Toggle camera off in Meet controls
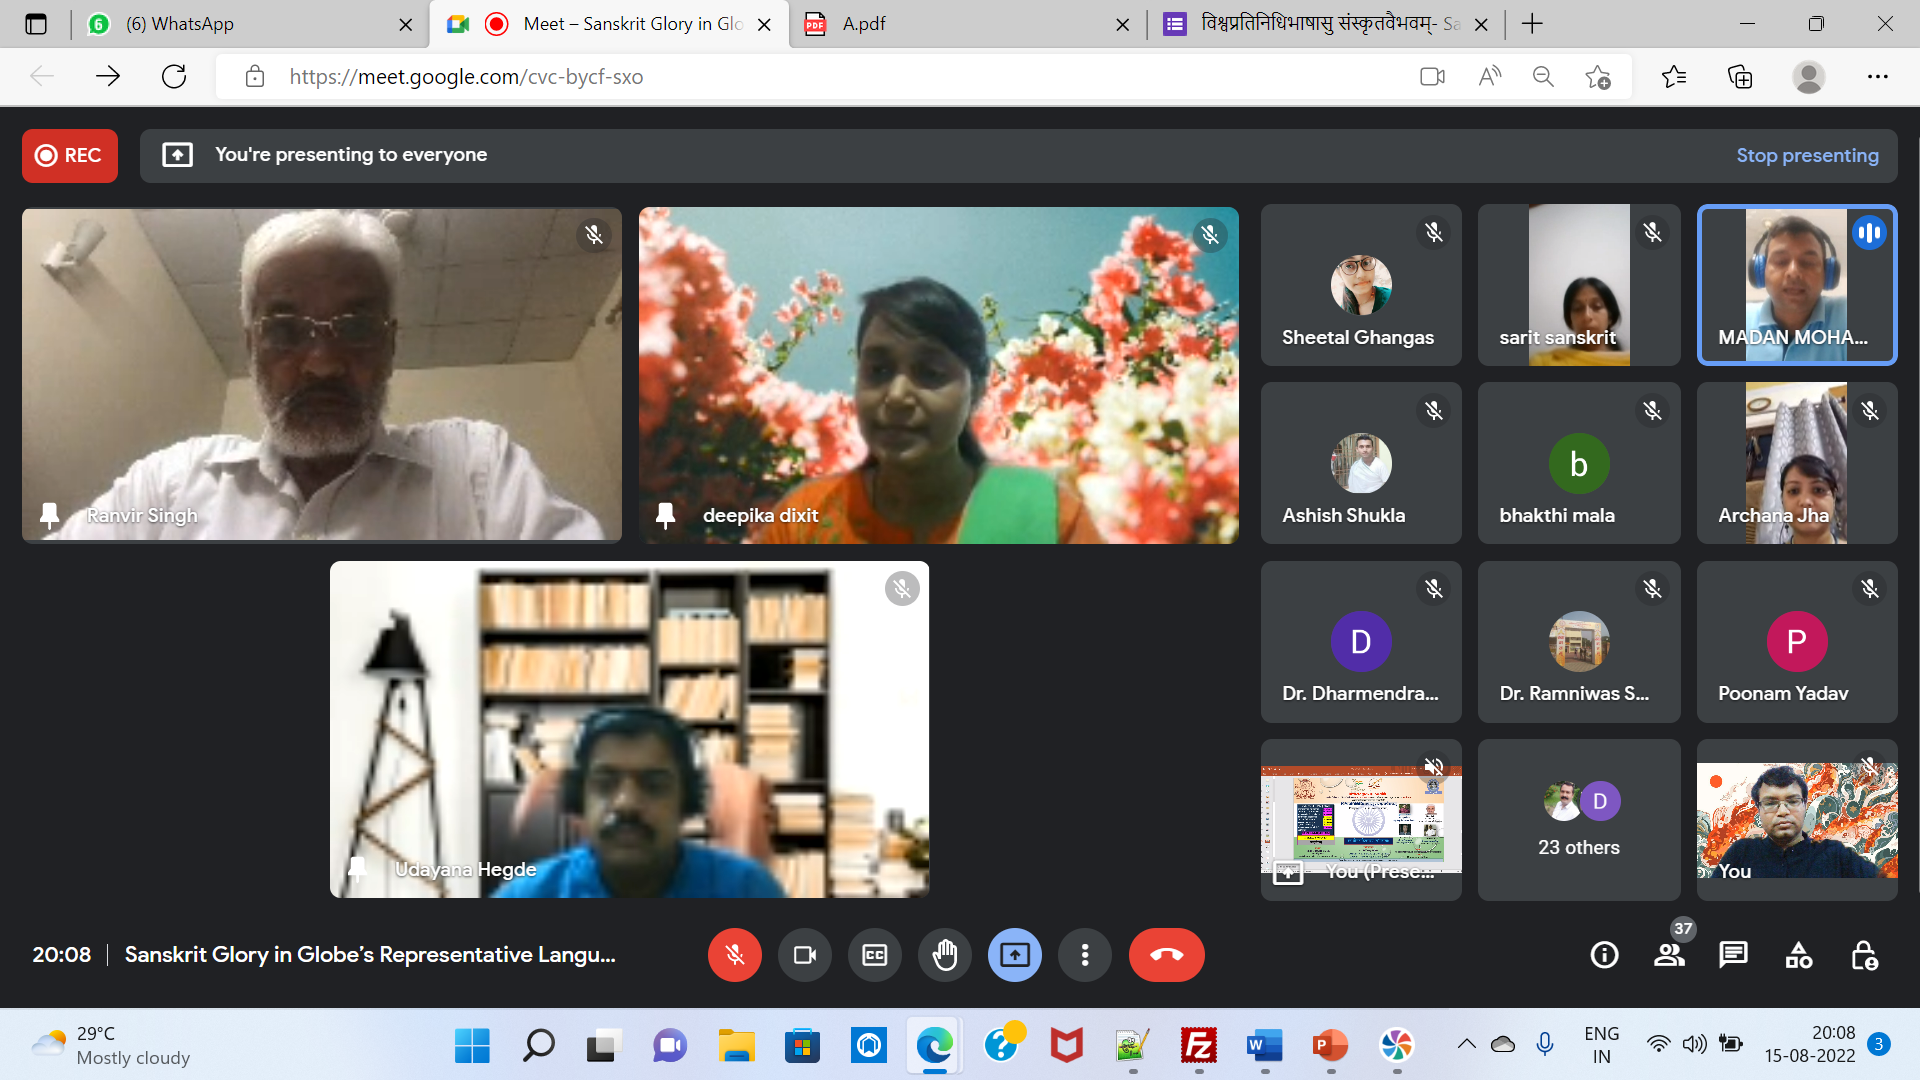Screen dimensions: 1920x1080 804,955
